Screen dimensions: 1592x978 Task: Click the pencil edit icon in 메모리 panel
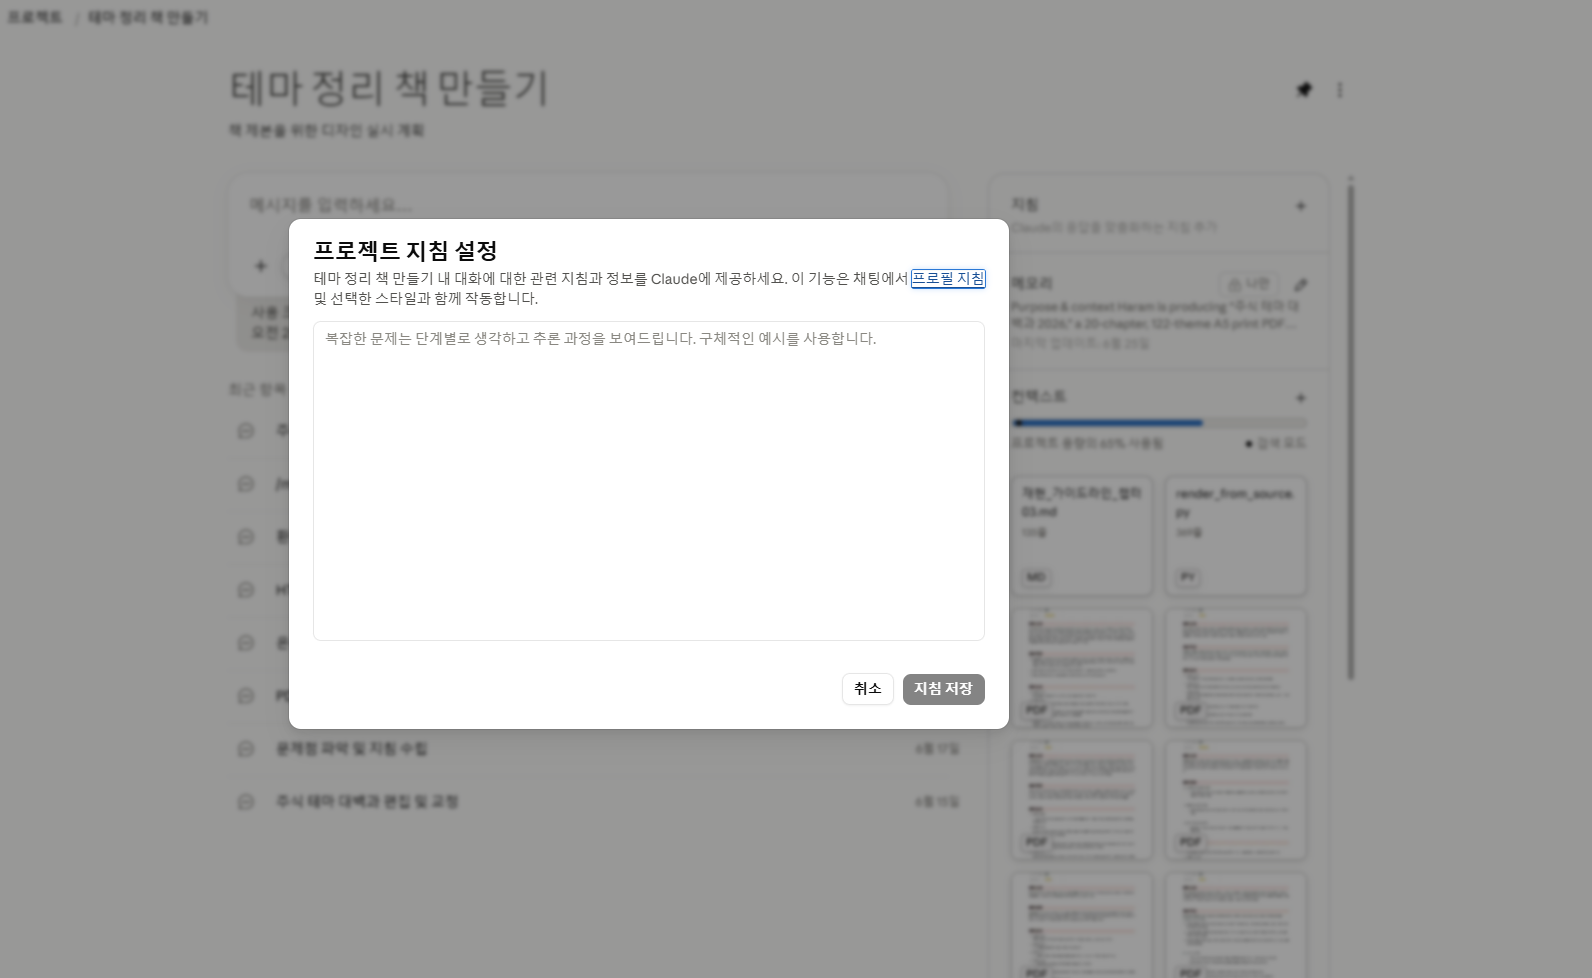click(1301, 285)
